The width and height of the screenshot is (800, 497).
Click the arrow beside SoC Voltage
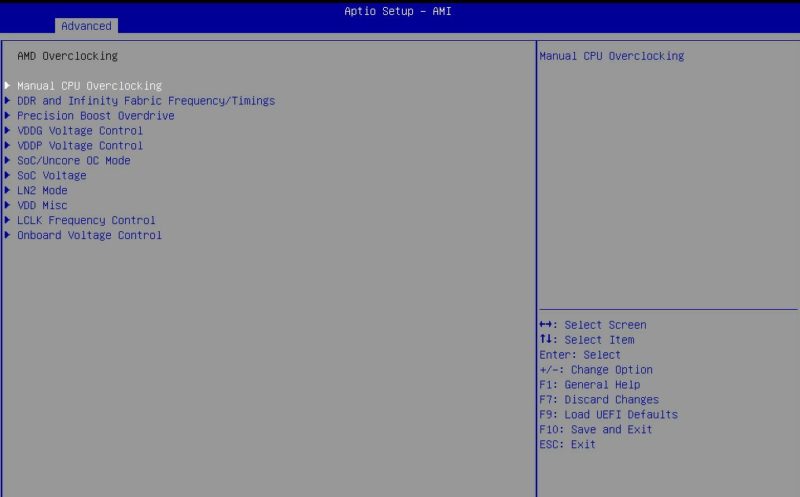(x=8, y=175)
